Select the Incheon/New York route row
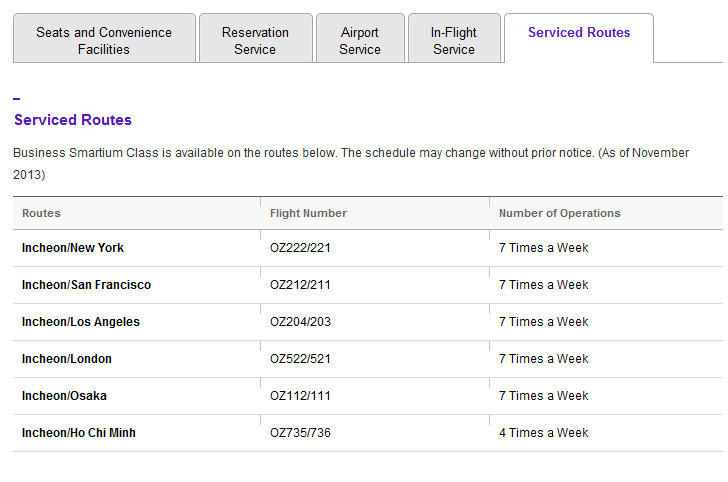Screen dimensions: 728x482 368,248
